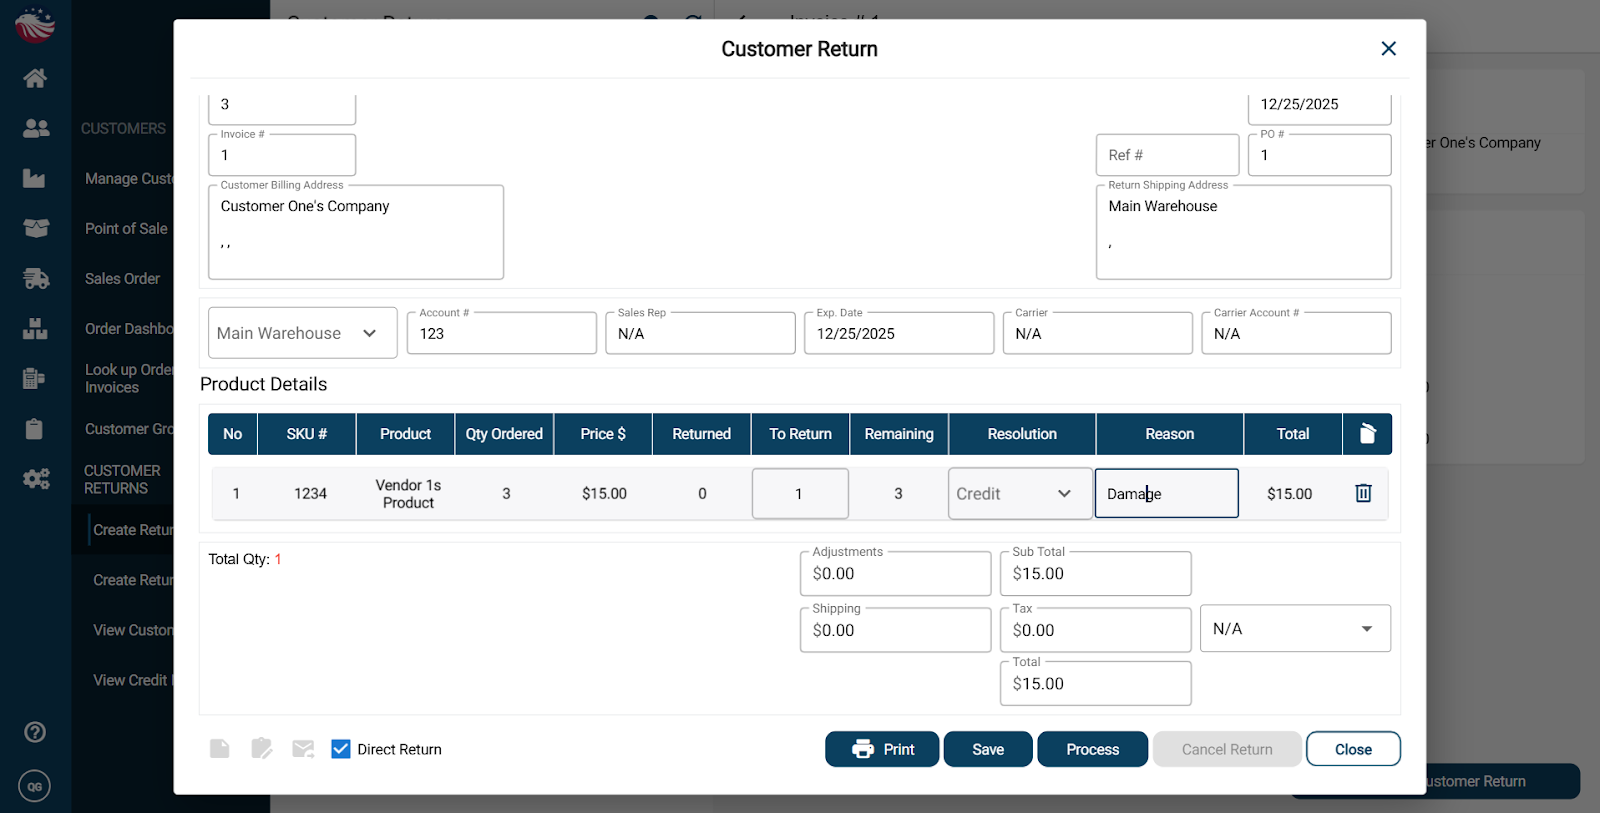
Task: Click the email envelope icon near Direct Return
Action: [x=303, y=749]
